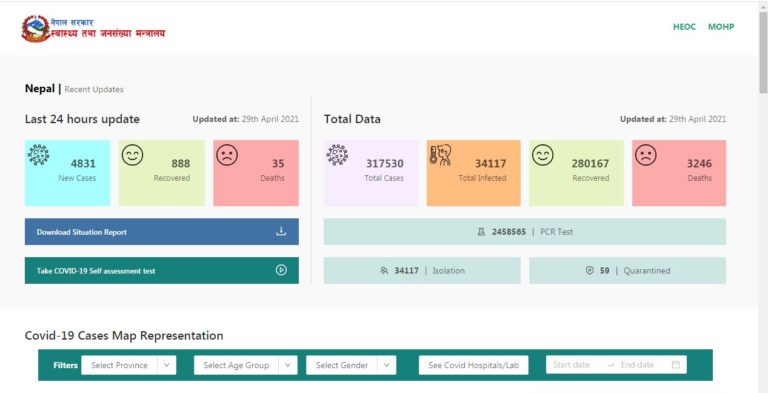Click the Total Data heading
Image resolution: width=768 pixels, height=393 pixels.
[352, 119]
